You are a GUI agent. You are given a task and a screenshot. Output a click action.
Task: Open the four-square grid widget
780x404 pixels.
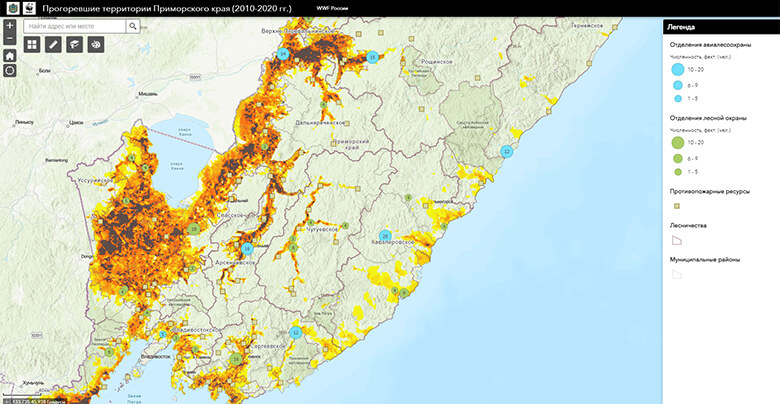(x=32, y=45)
